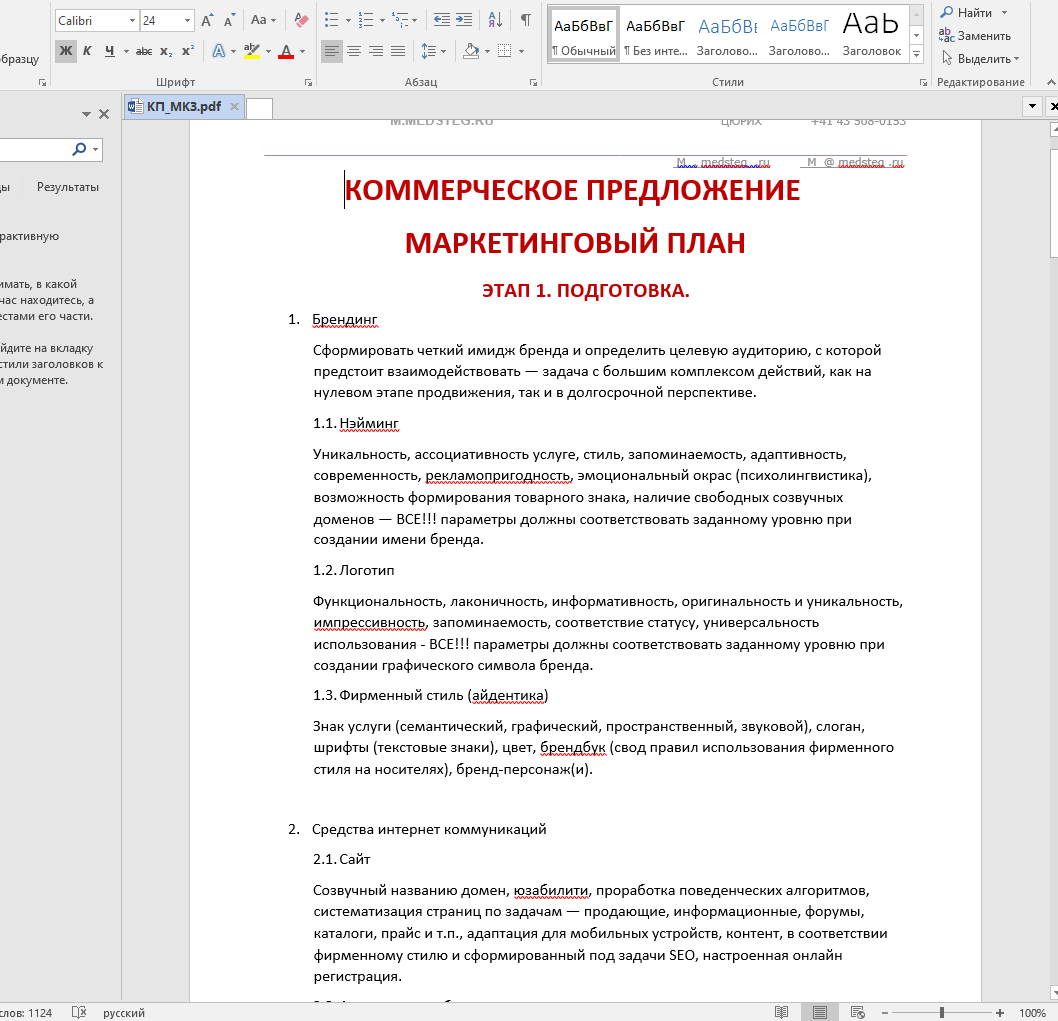Apply shading fill to paragraph

[x=471, y=51]
